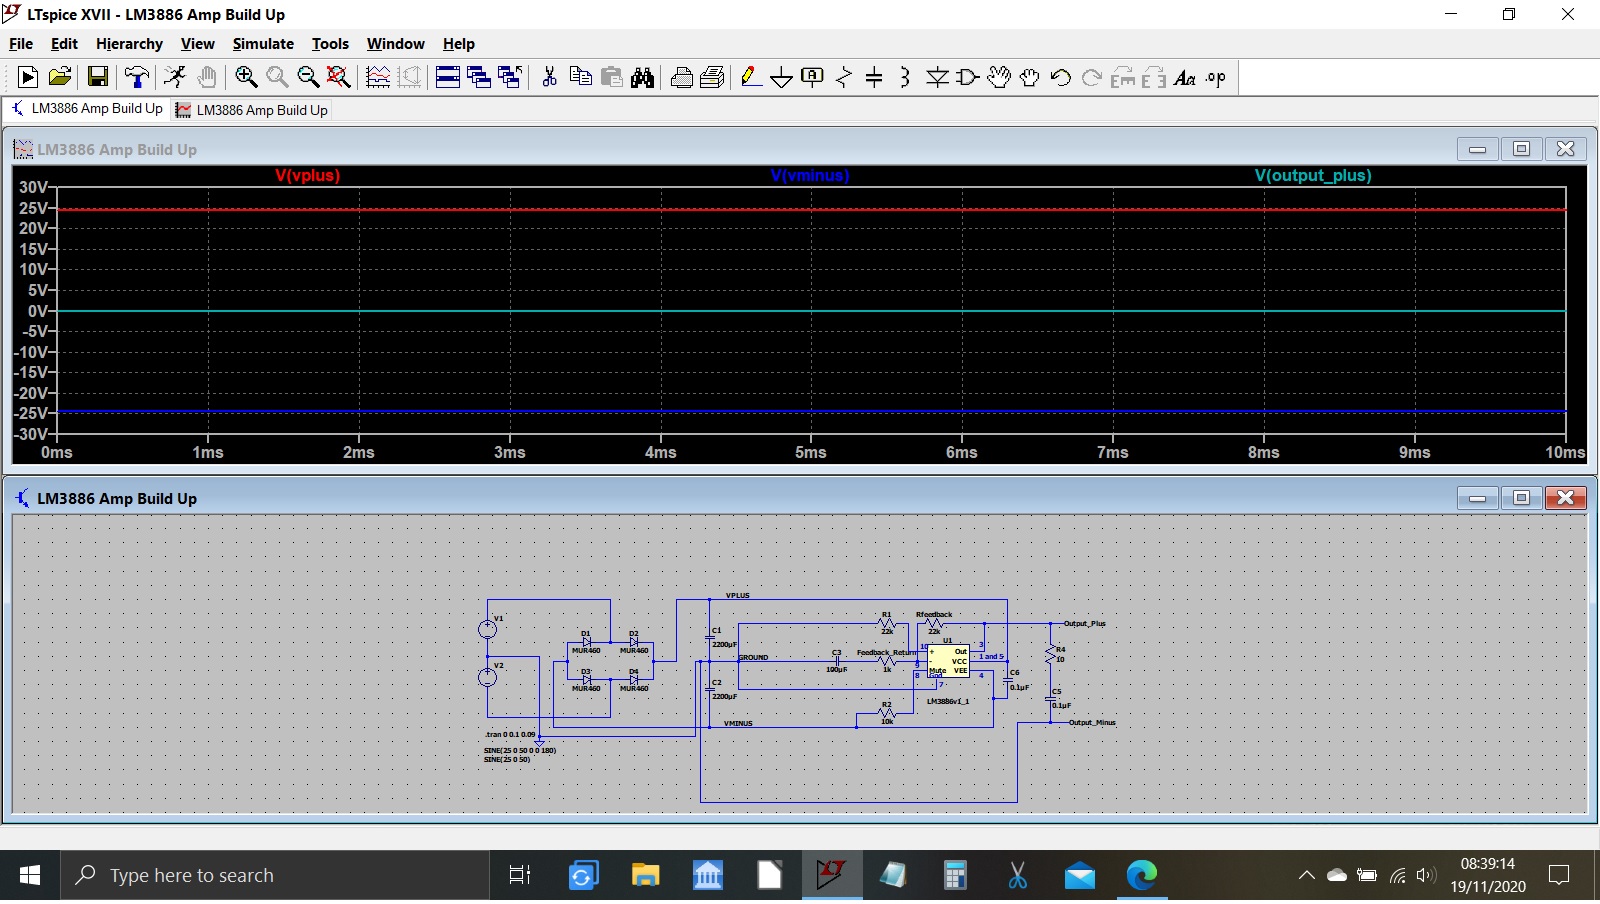
Task: Open the taskbar volume control
Action: [1426, 876]
